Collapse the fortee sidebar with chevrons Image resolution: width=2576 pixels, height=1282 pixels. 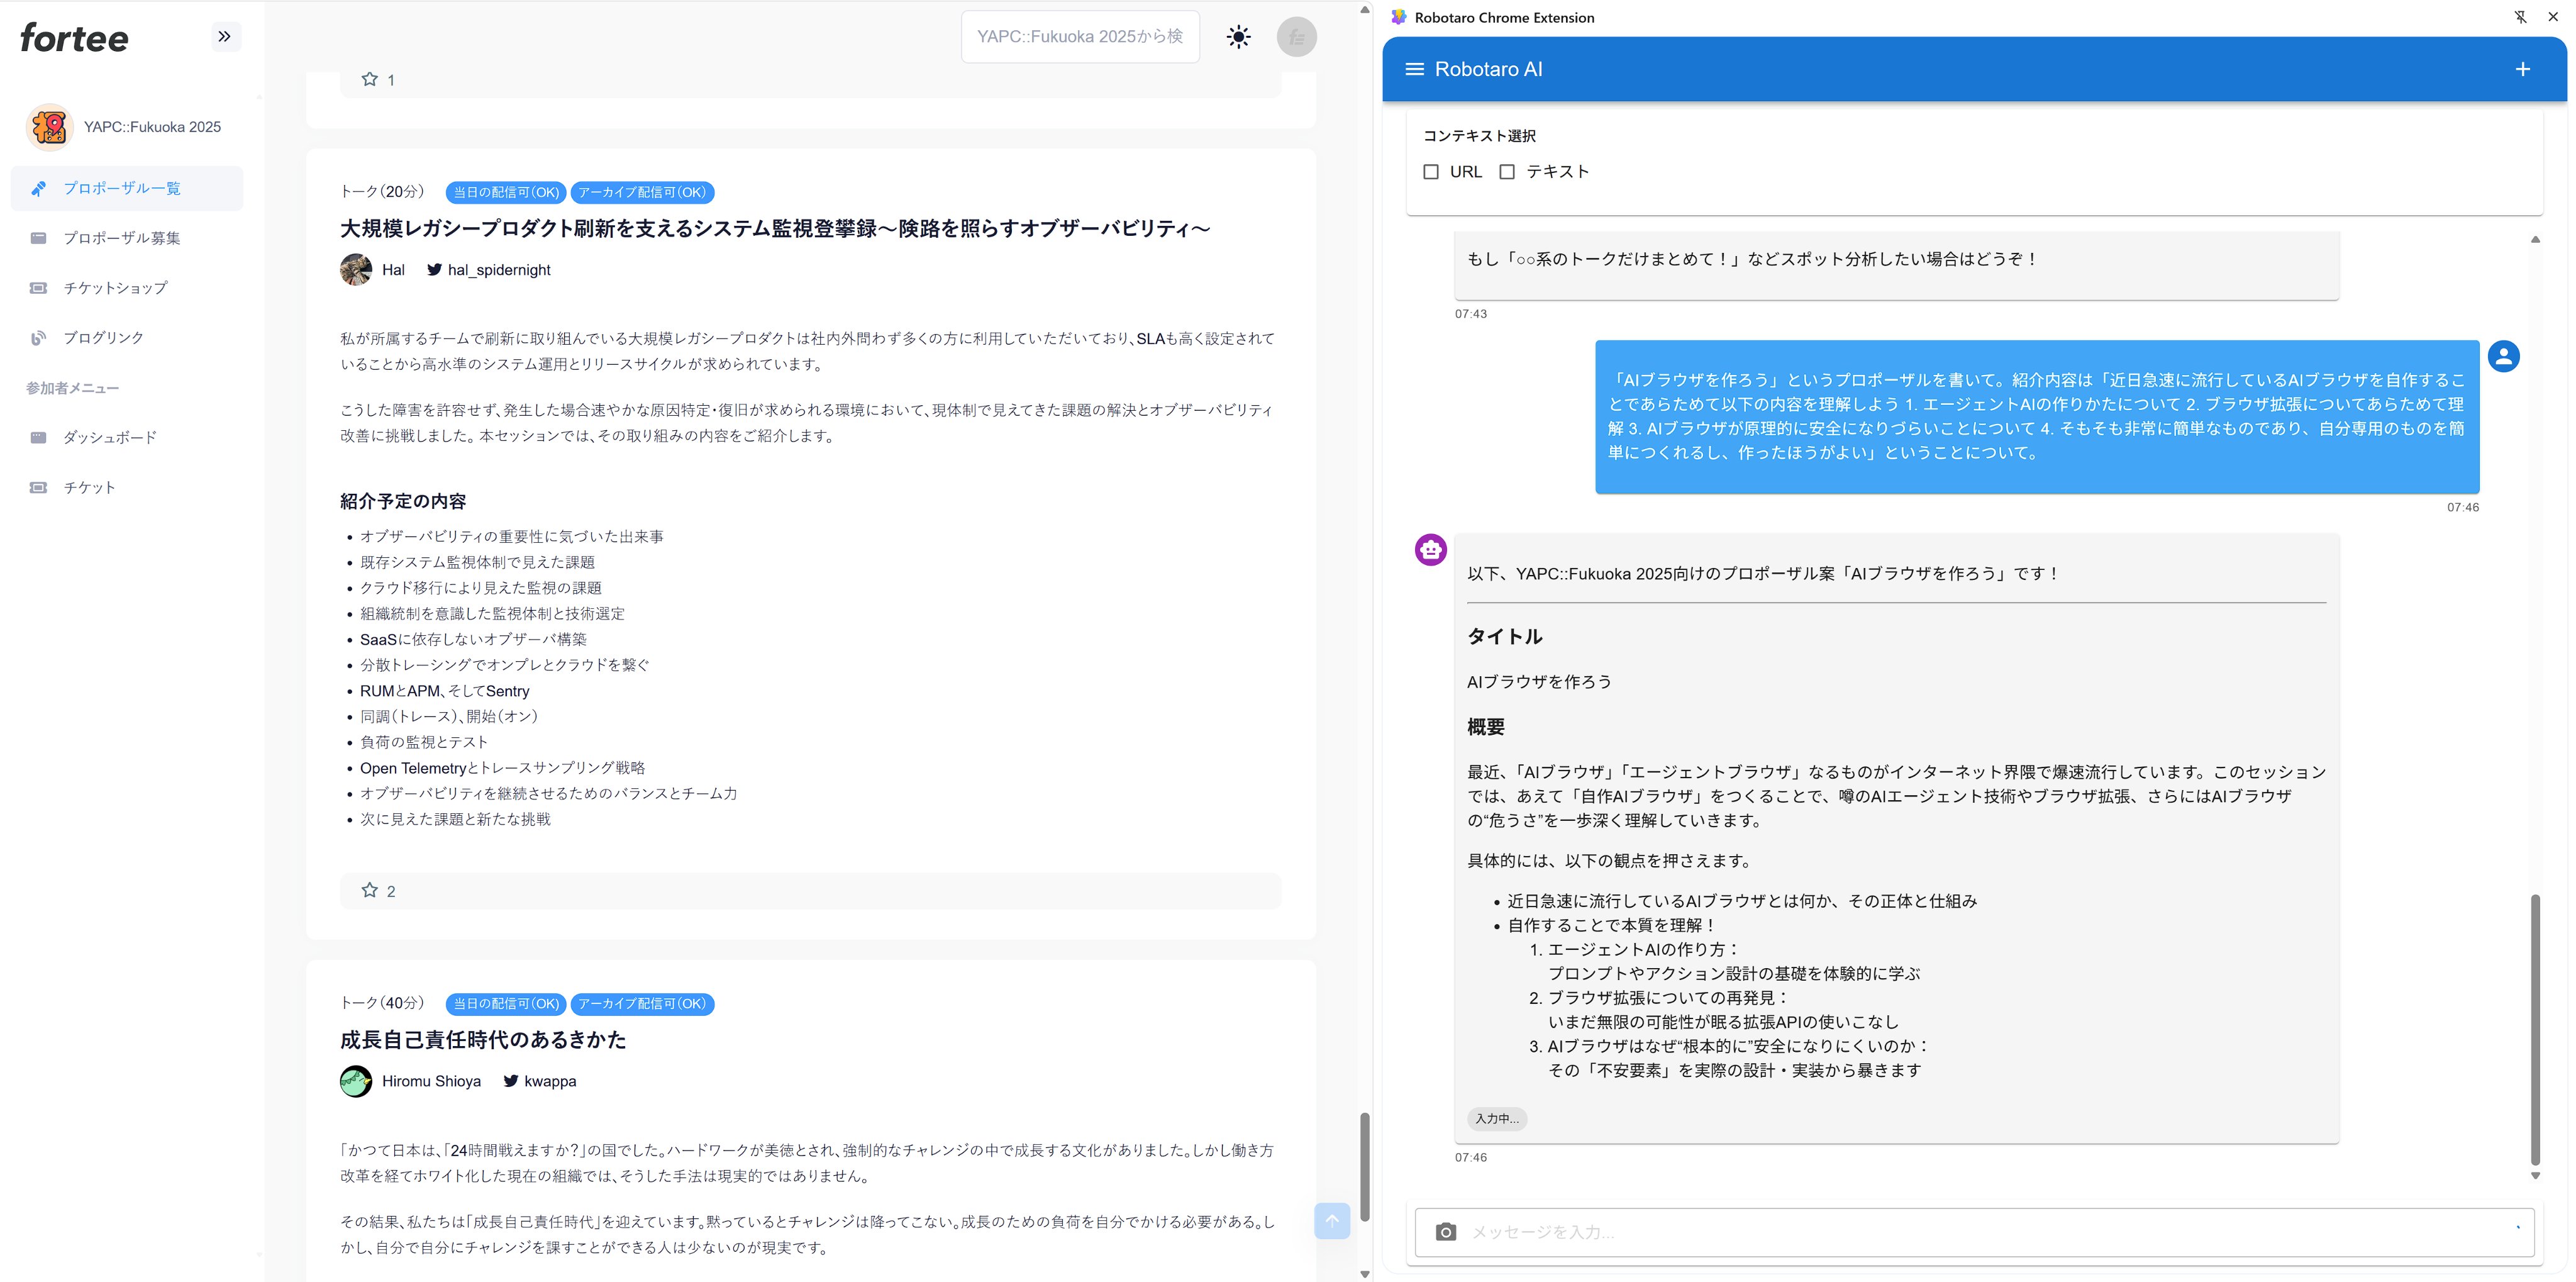(x=225, y=37)
